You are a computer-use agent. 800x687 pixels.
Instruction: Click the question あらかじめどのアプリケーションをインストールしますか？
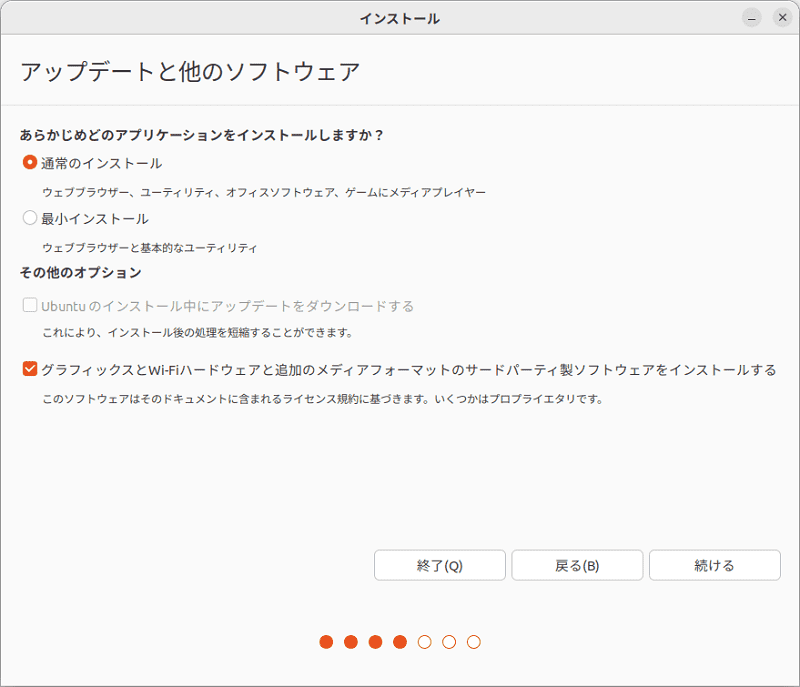[x=202, y=135]
